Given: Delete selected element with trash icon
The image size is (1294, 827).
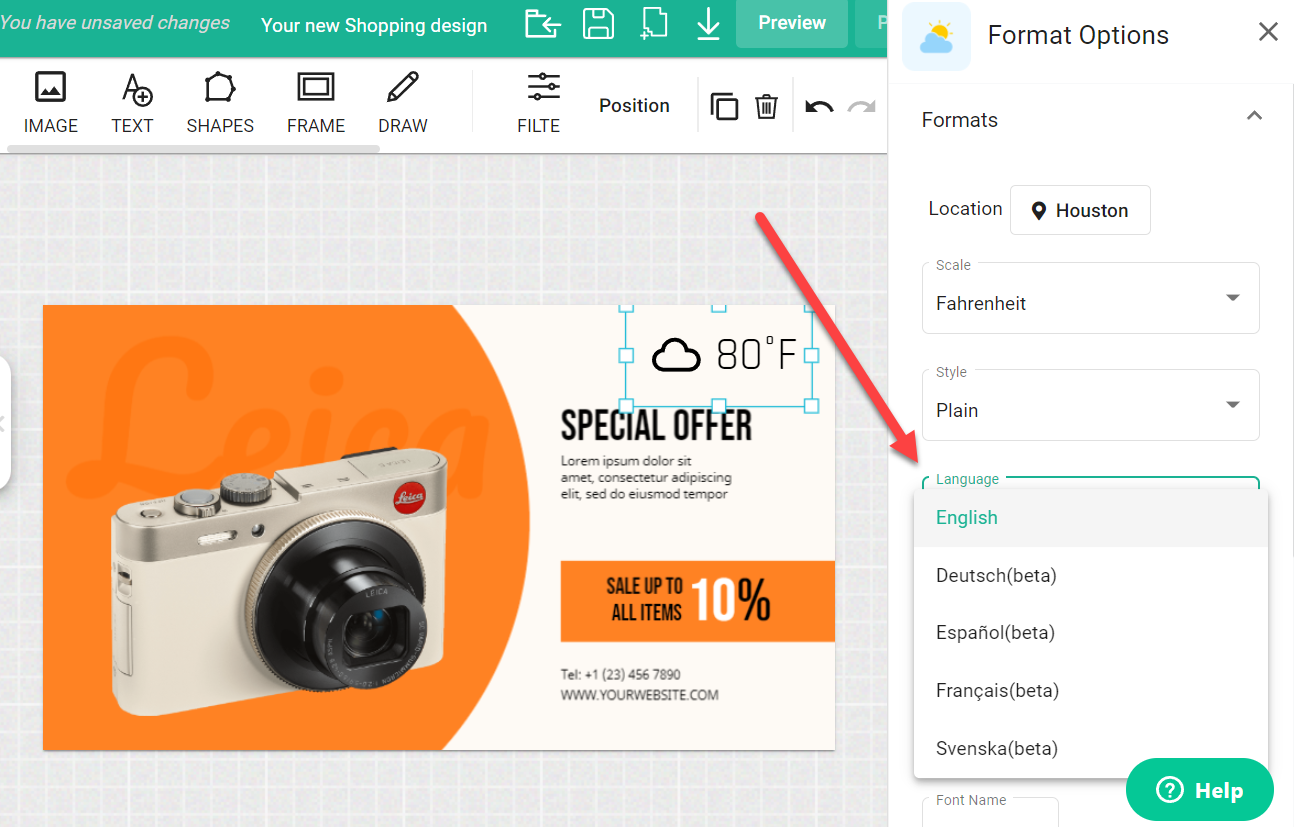Looking at the screenshot, I should pos(767,106).
